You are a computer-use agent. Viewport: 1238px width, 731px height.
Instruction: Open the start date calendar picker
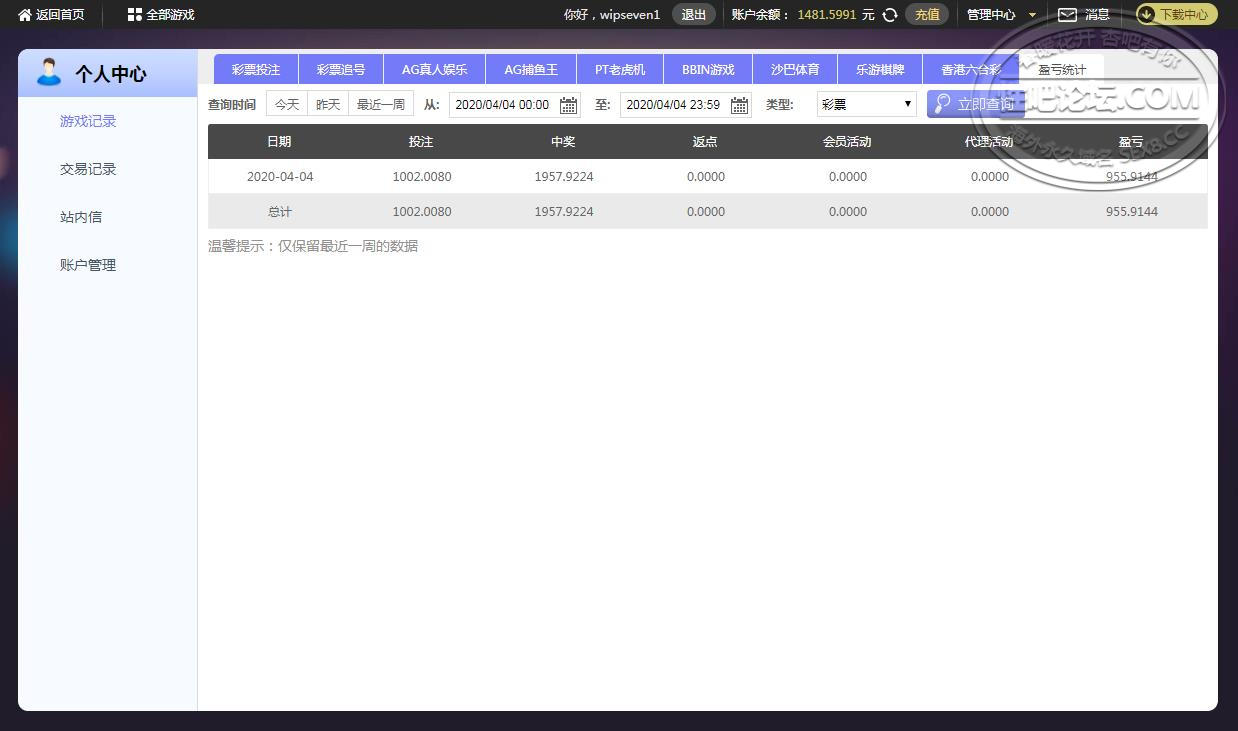tap(568, 105)
